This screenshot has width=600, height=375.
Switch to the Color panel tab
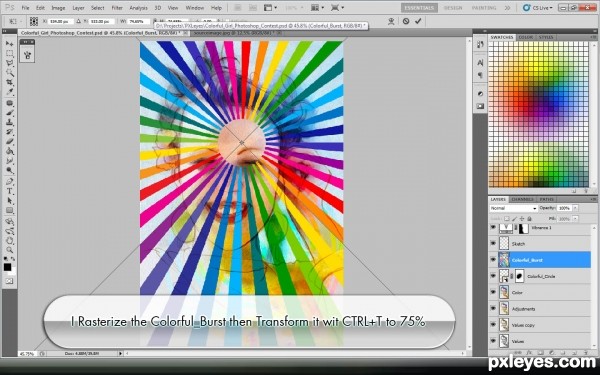526,37
